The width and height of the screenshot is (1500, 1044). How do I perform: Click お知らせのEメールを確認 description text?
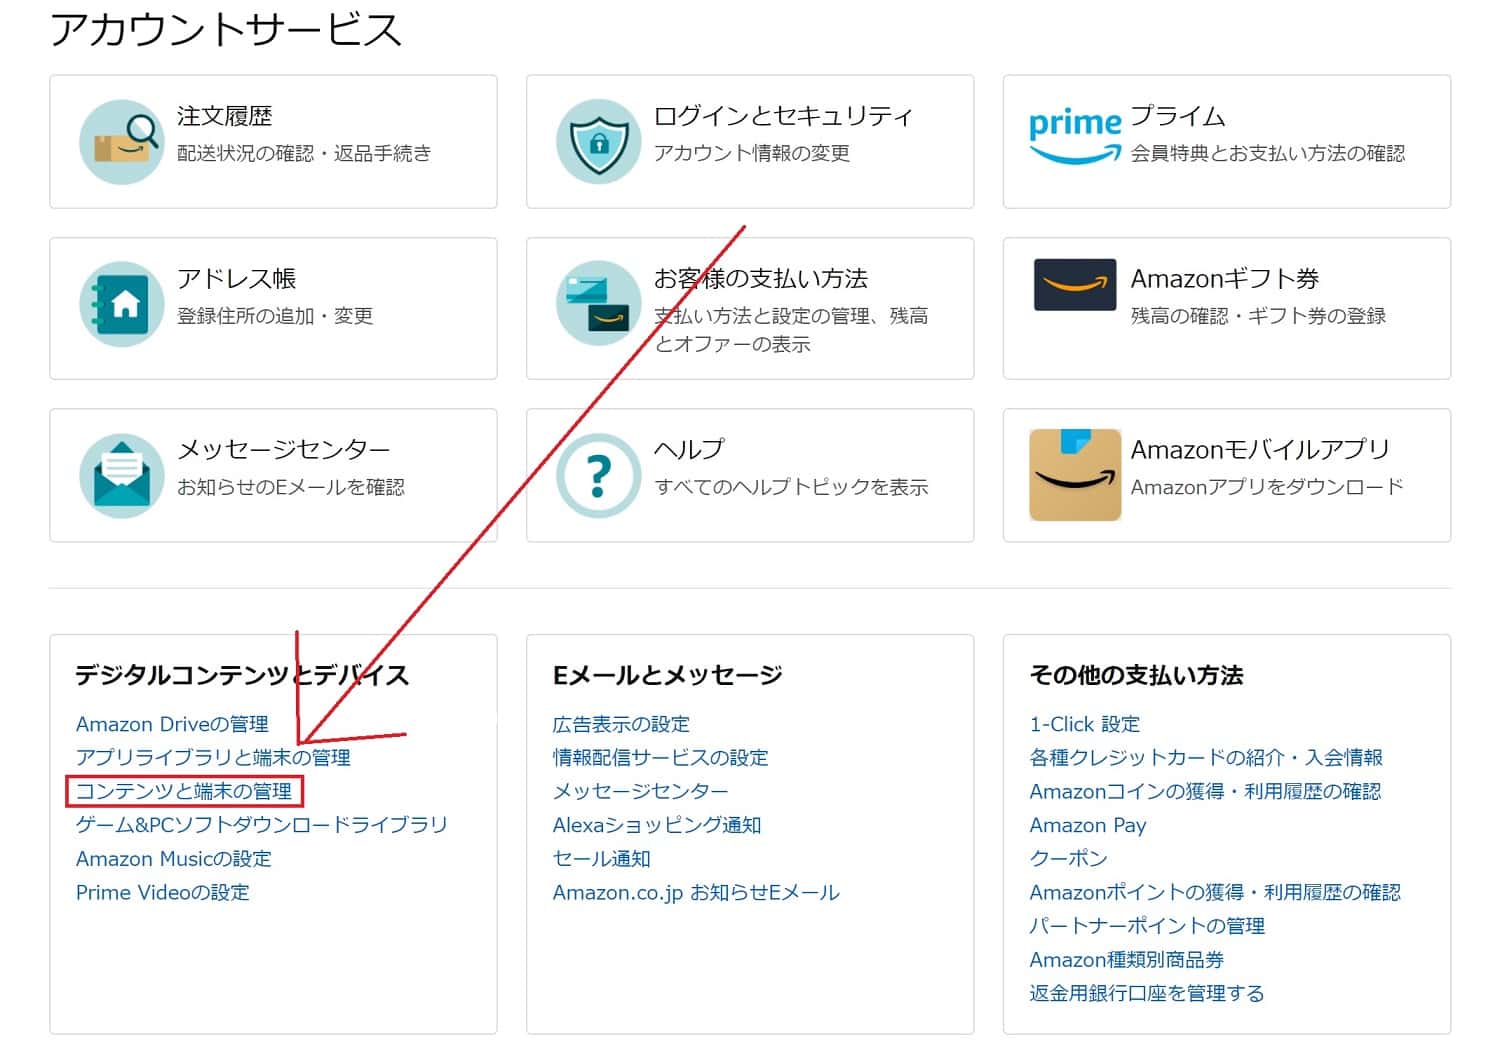(291, 487)
